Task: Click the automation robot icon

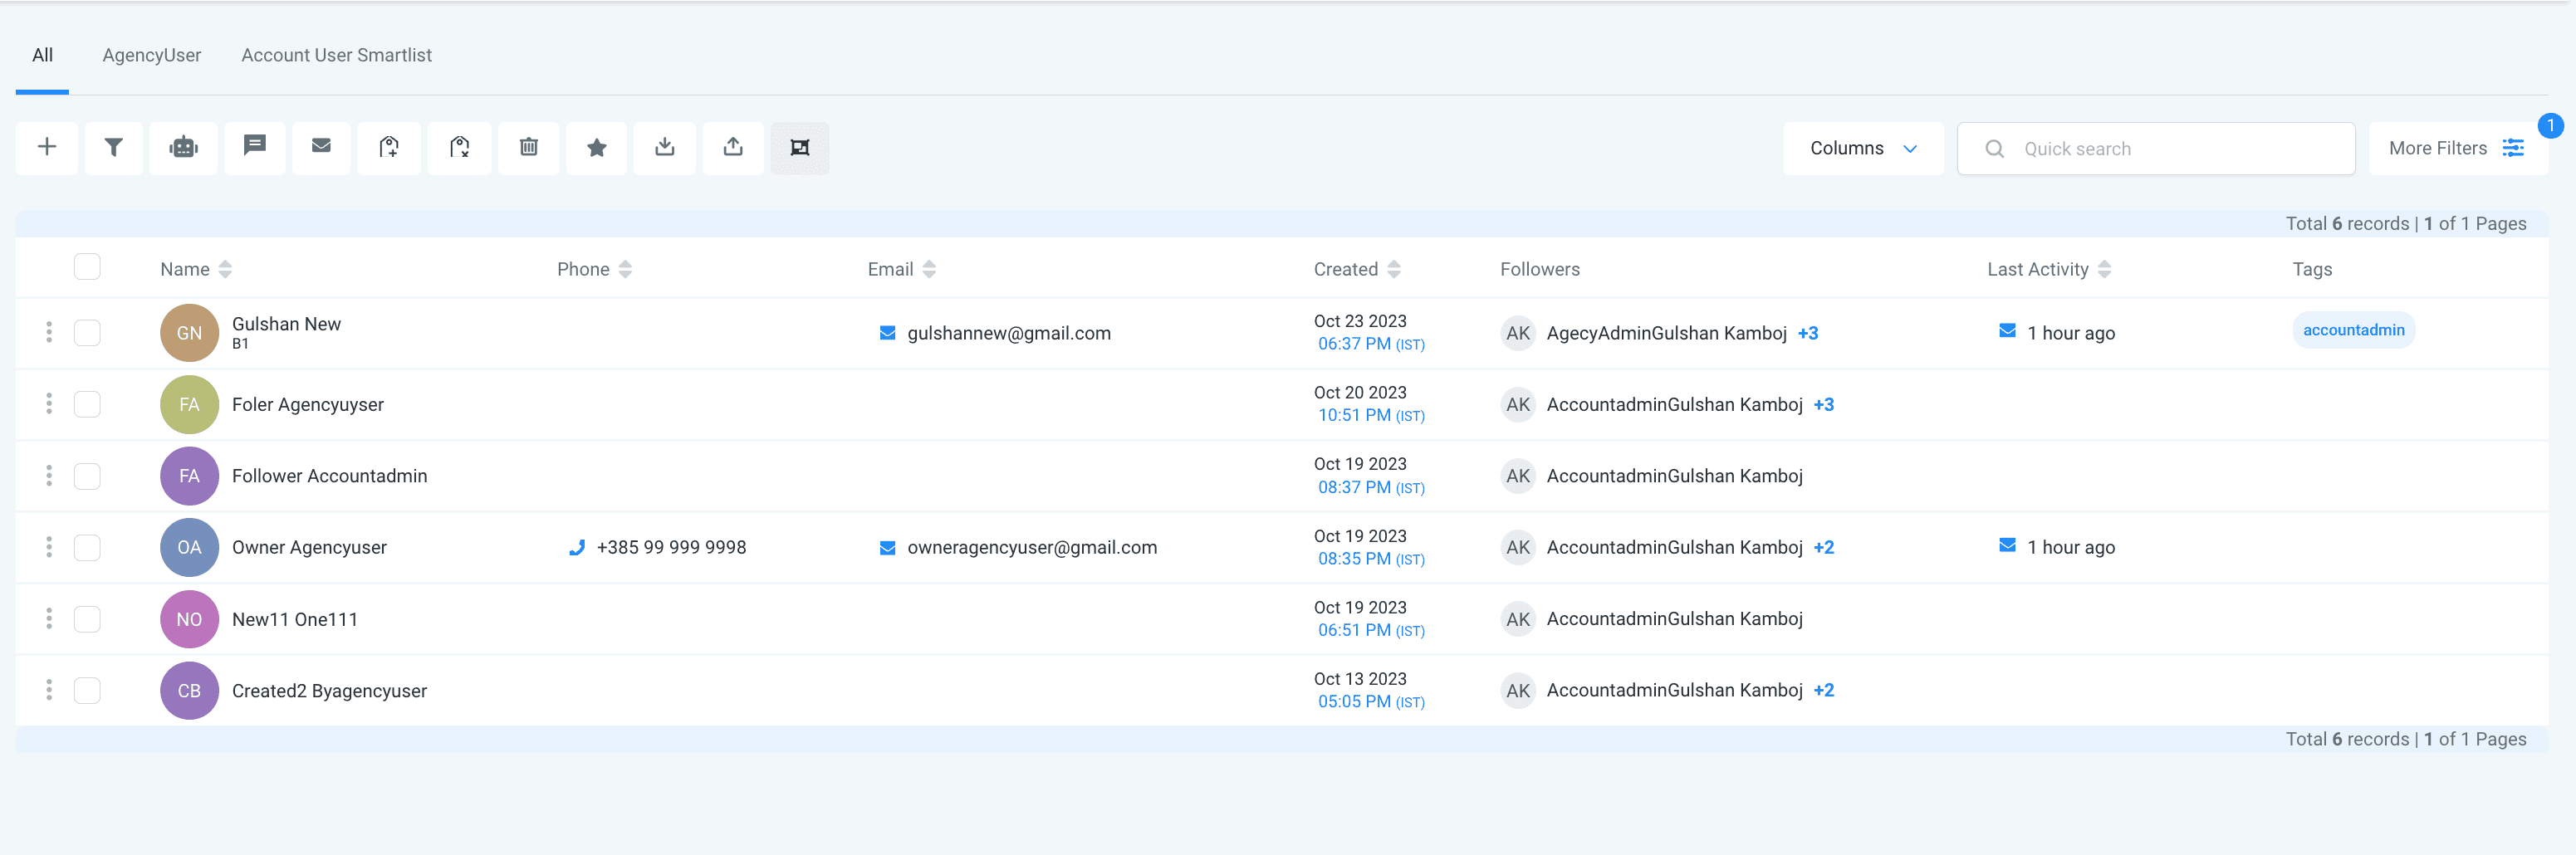Action: 184,148
